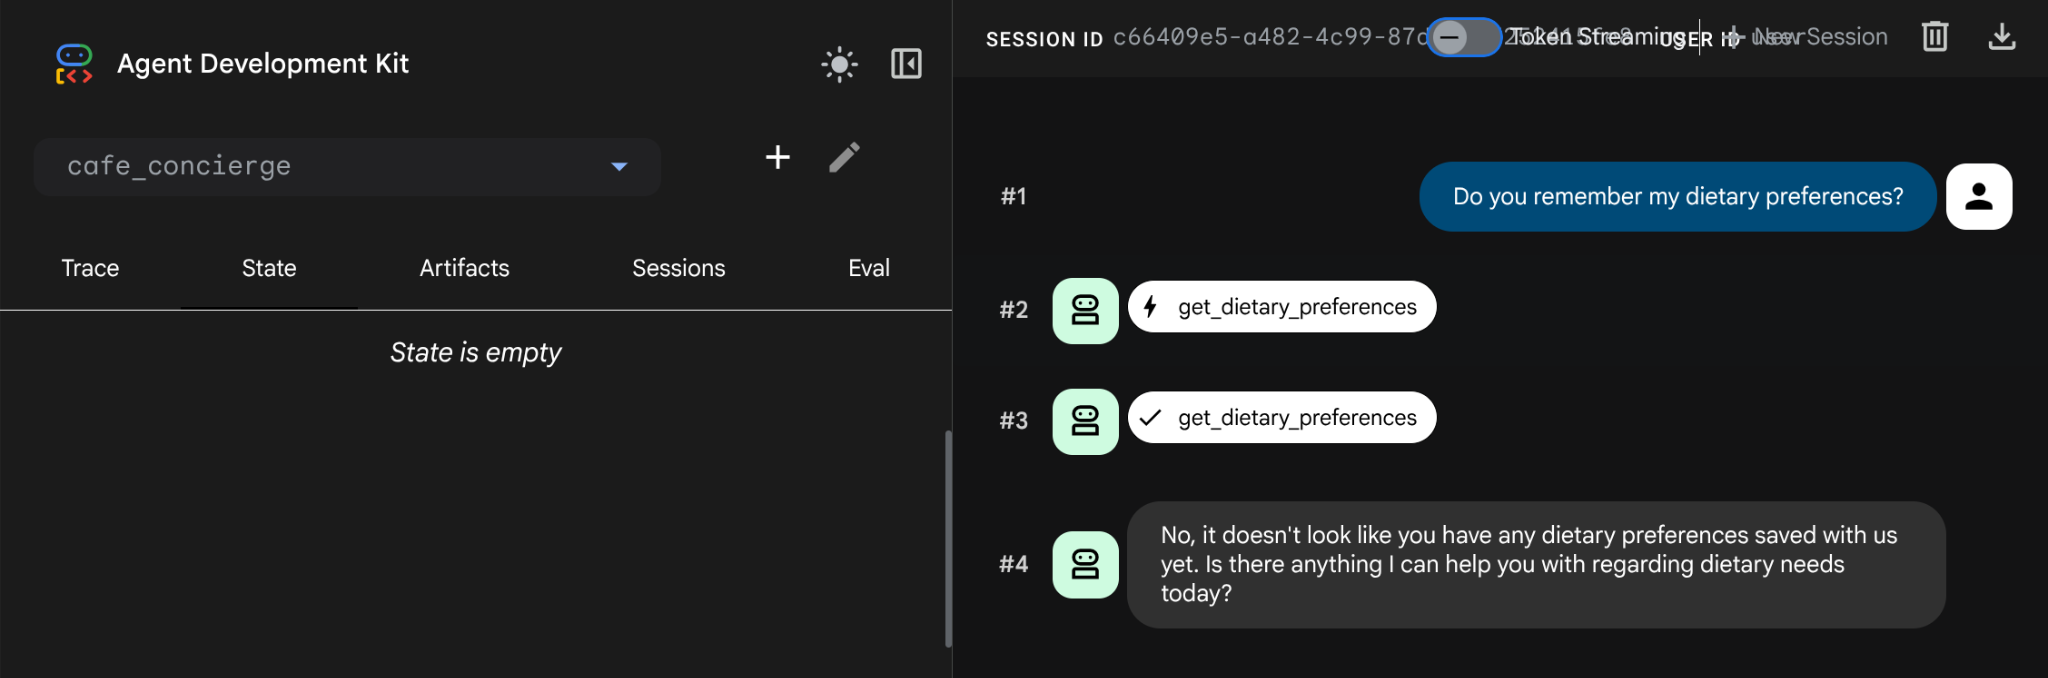The height and width of the screenshot is (678, 2048).
Task: Collapse the side panel
Action: pos(906,64)
